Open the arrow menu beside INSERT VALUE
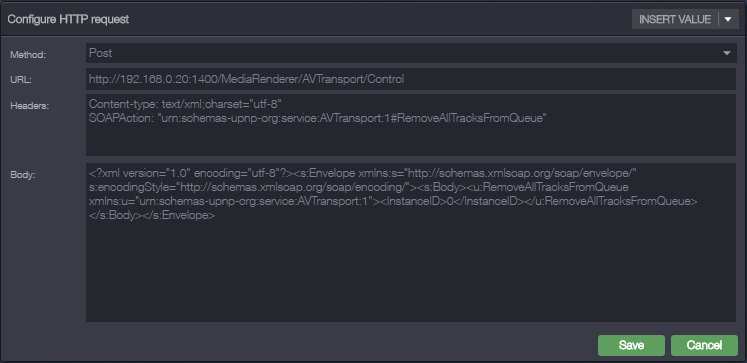The image size is (747, 363). 728,20
